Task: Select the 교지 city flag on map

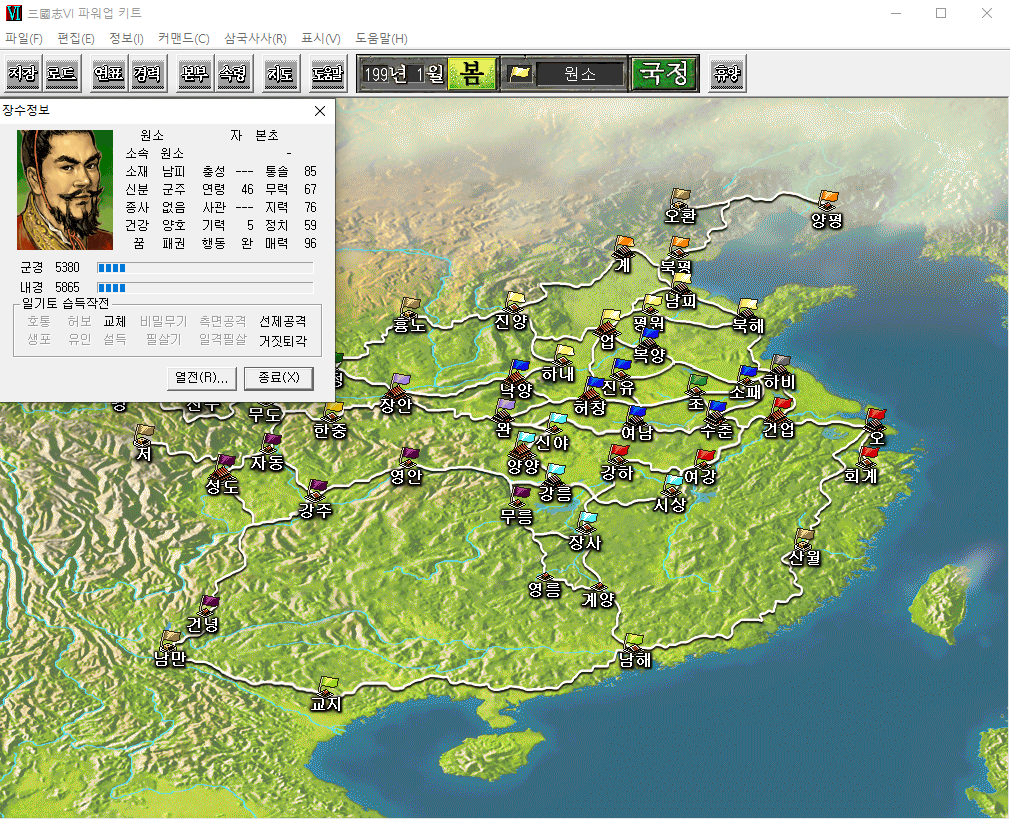Action: coord(328,685)
